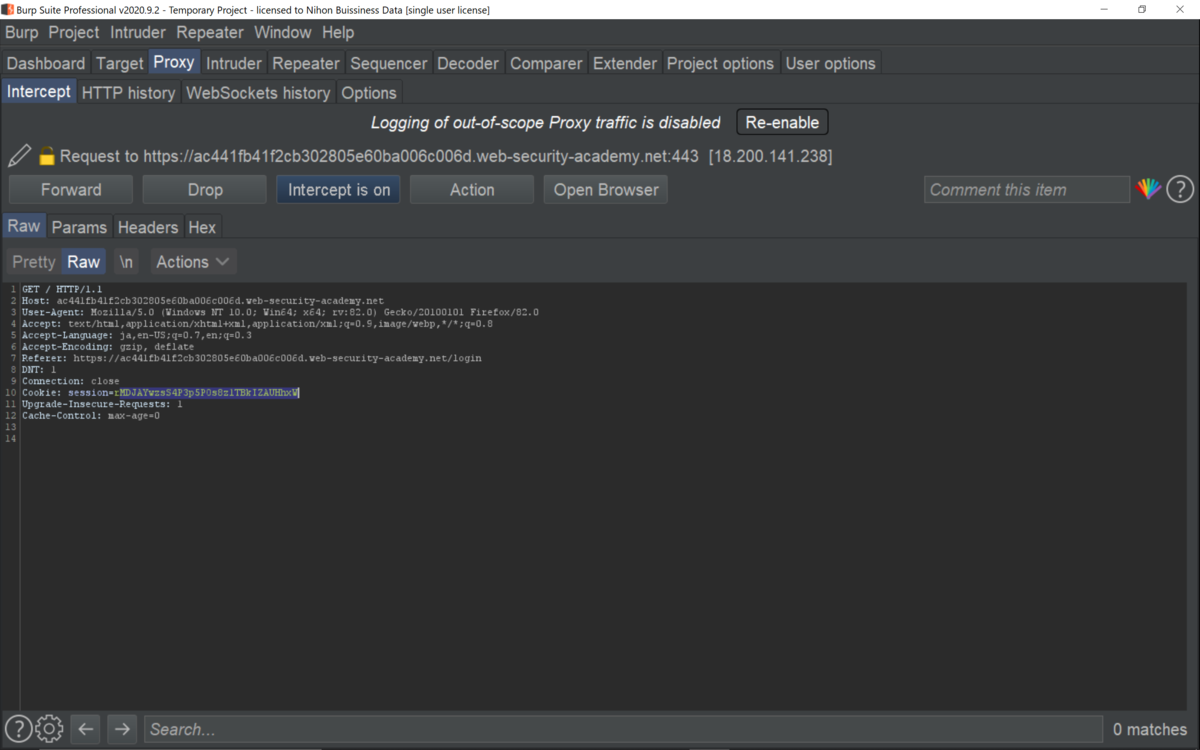This screenshot has width=1200, height=750.
Task: Click the pencil edit icon beside request URL
Action: [x=19, y=156]
